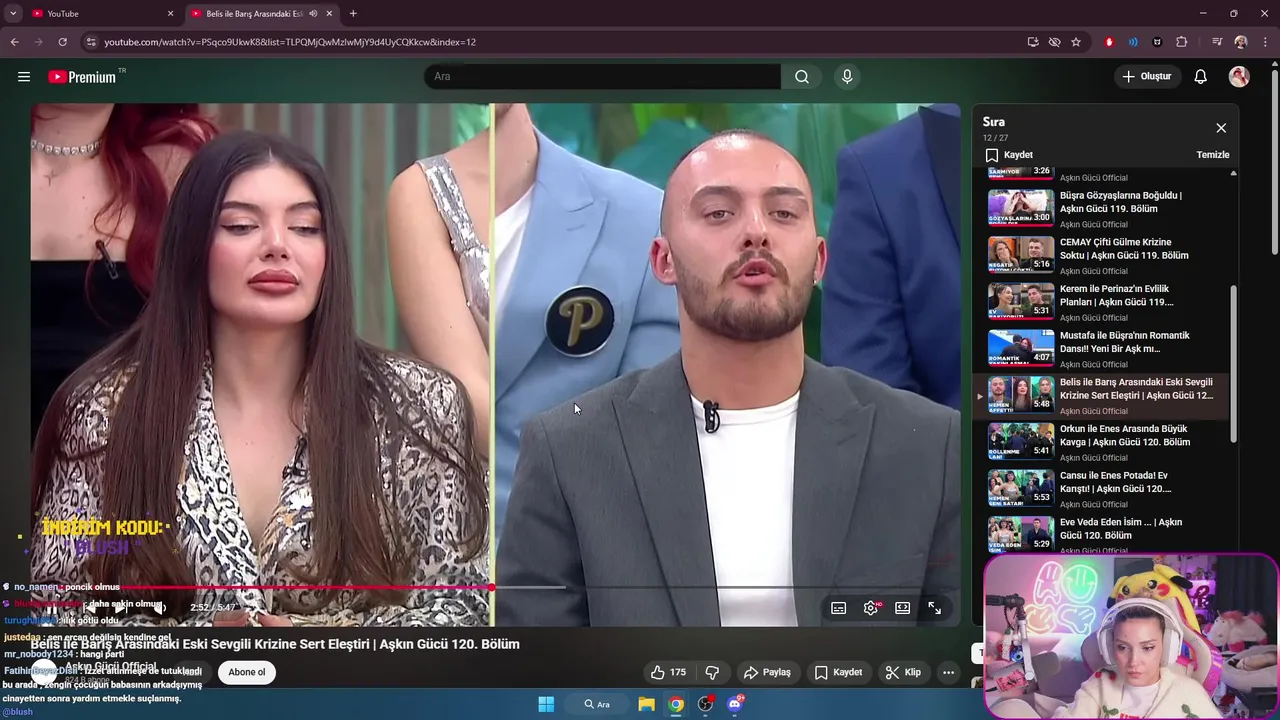
Task: View site information icon in address bar
Action: coord(91,42)
